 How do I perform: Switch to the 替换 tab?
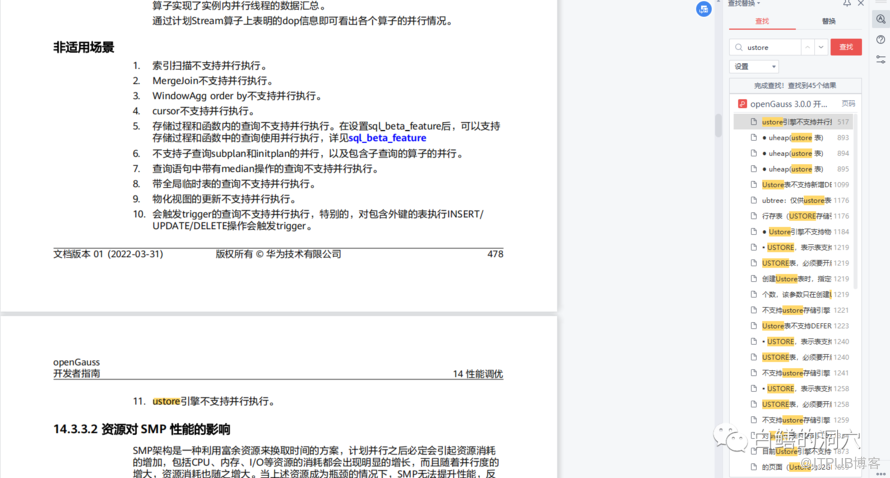829,21
